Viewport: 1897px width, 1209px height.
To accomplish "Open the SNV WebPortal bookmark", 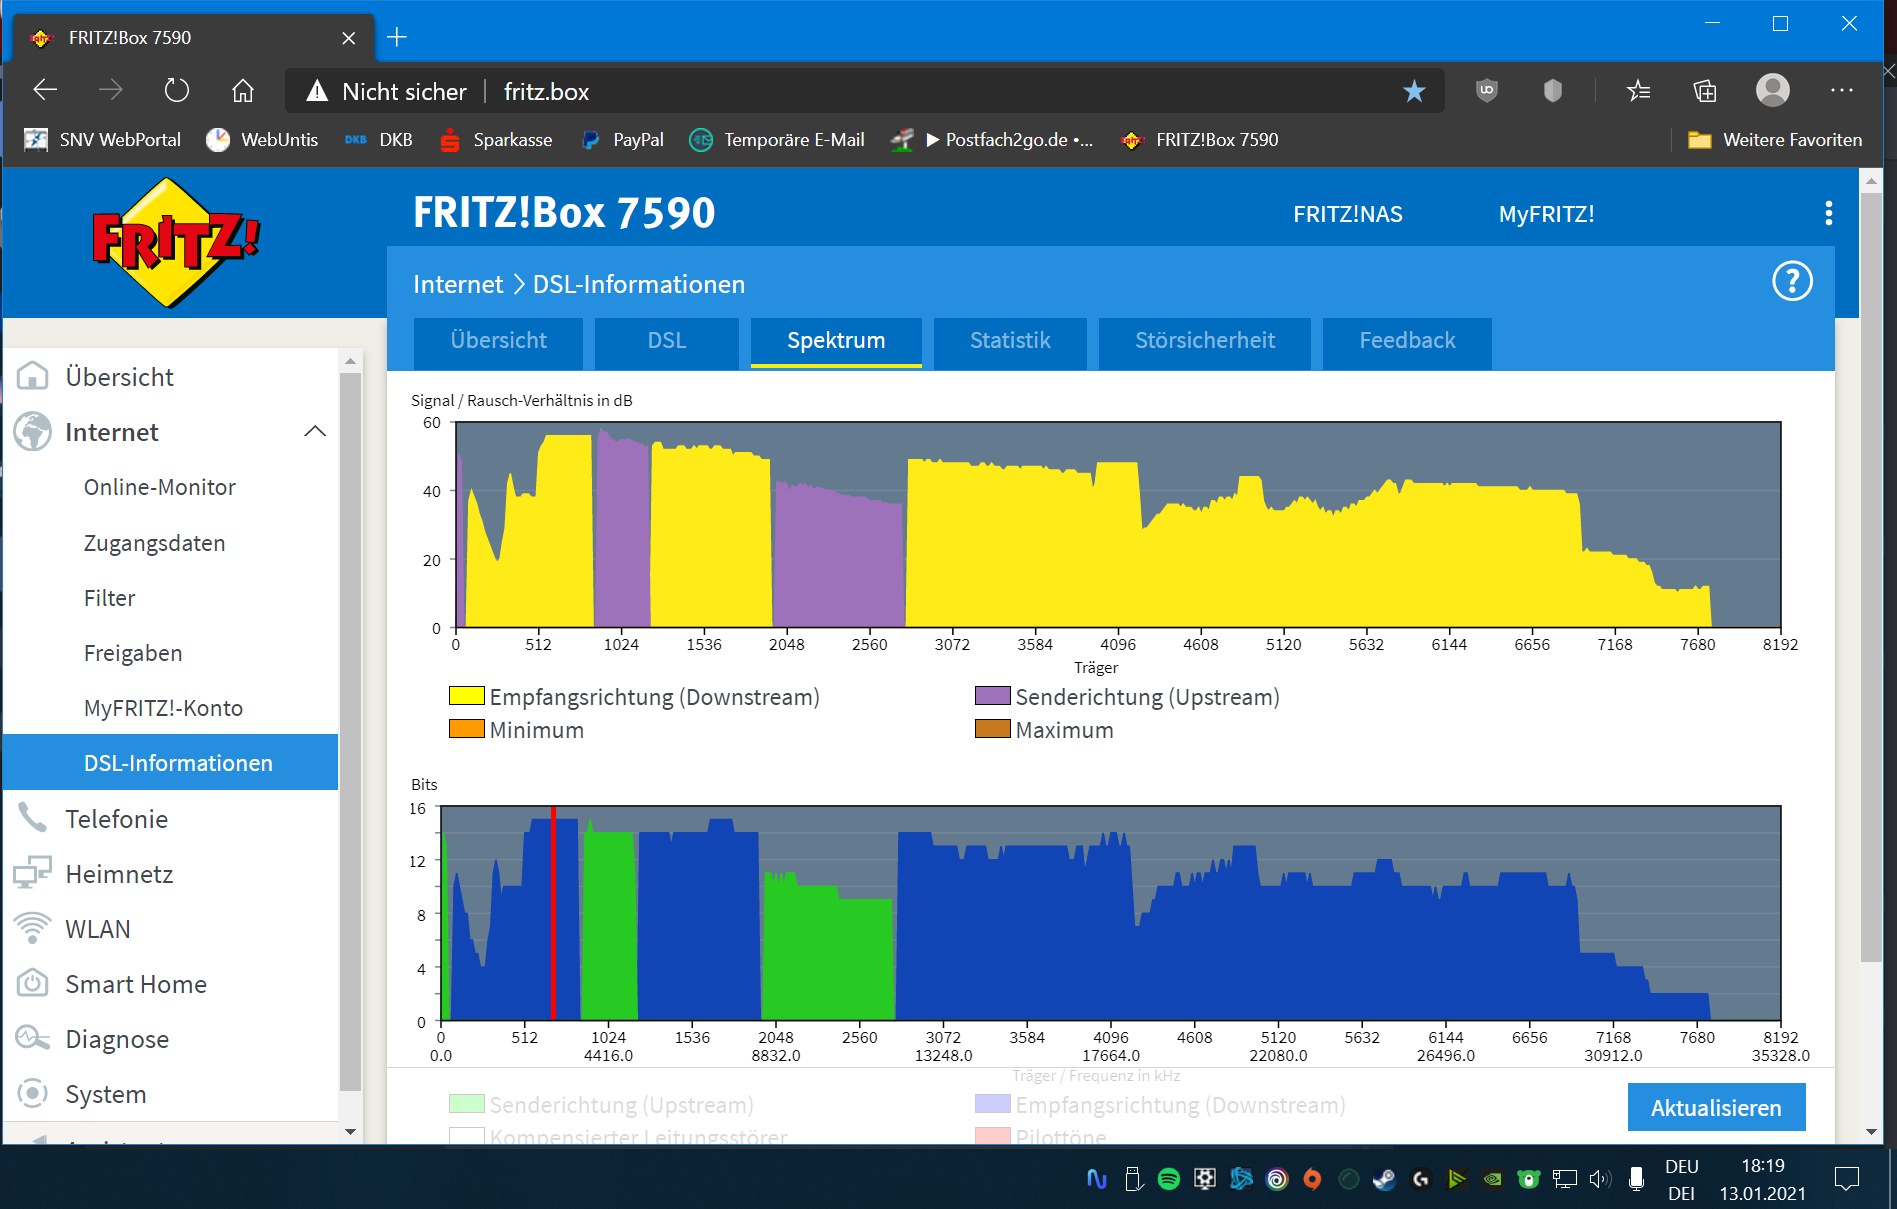I will 103,140.
